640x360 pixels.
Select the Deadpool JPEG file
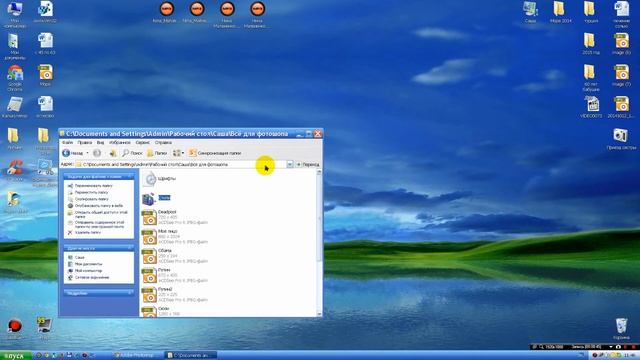[175, 217]
